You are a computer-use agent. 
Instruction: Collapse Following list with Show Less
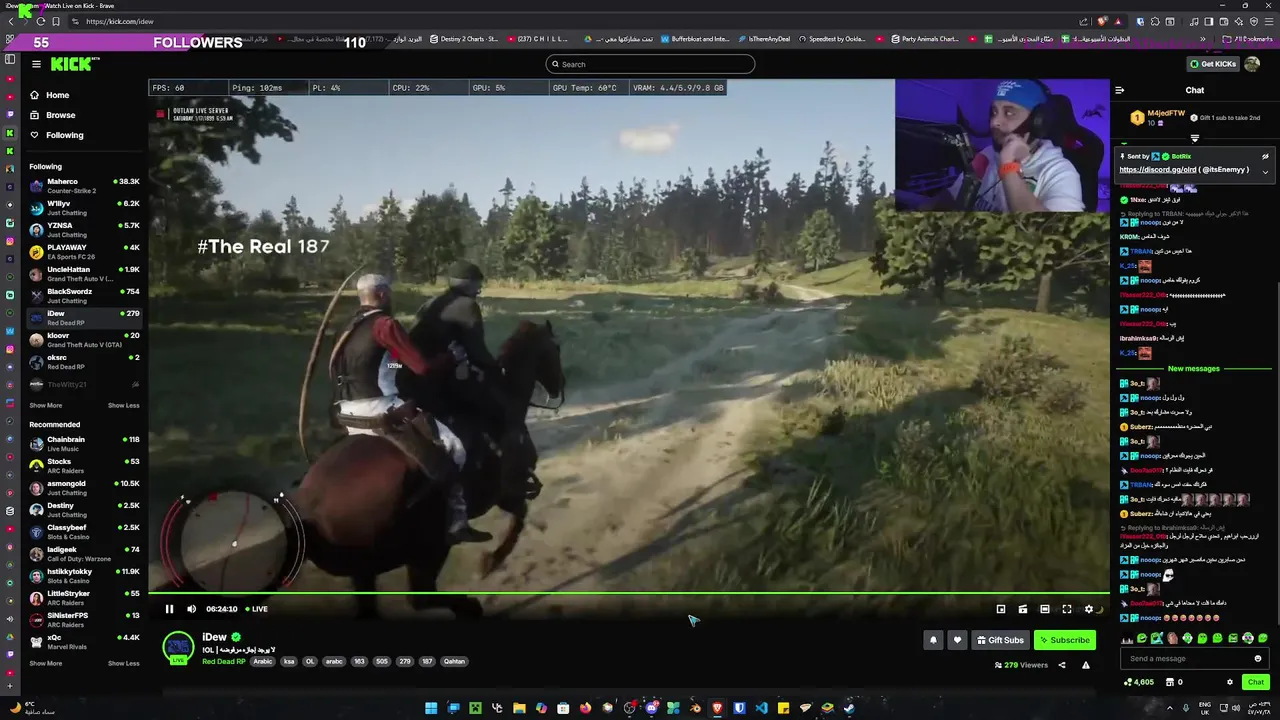click(x=123, y=405)
